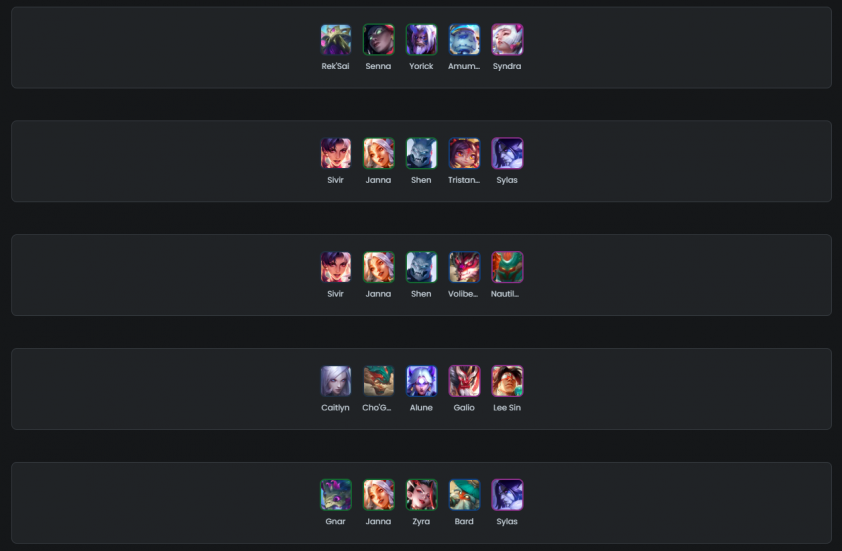Click the Rek'Sai champion icon

click(x=336, y=40)
